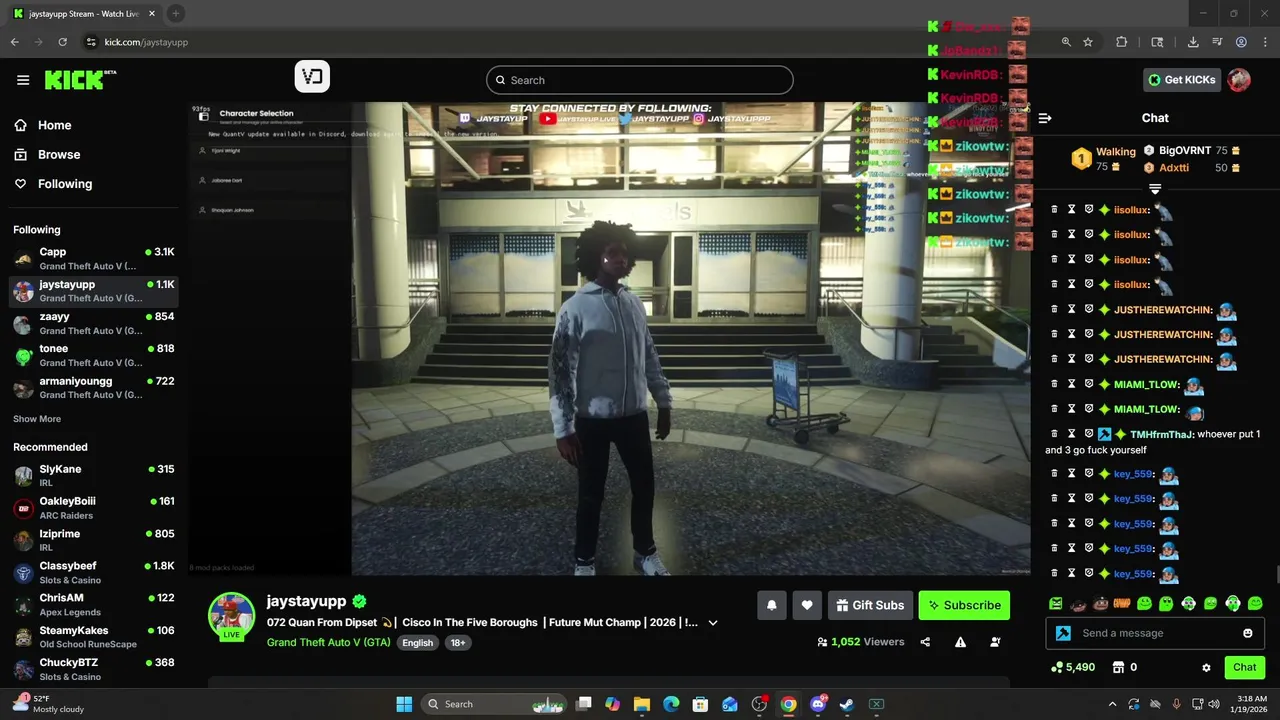This screenshot has height=720, width=1280.
Task: Open the emote picker smiley in chat
Action: click(1247, 633)
